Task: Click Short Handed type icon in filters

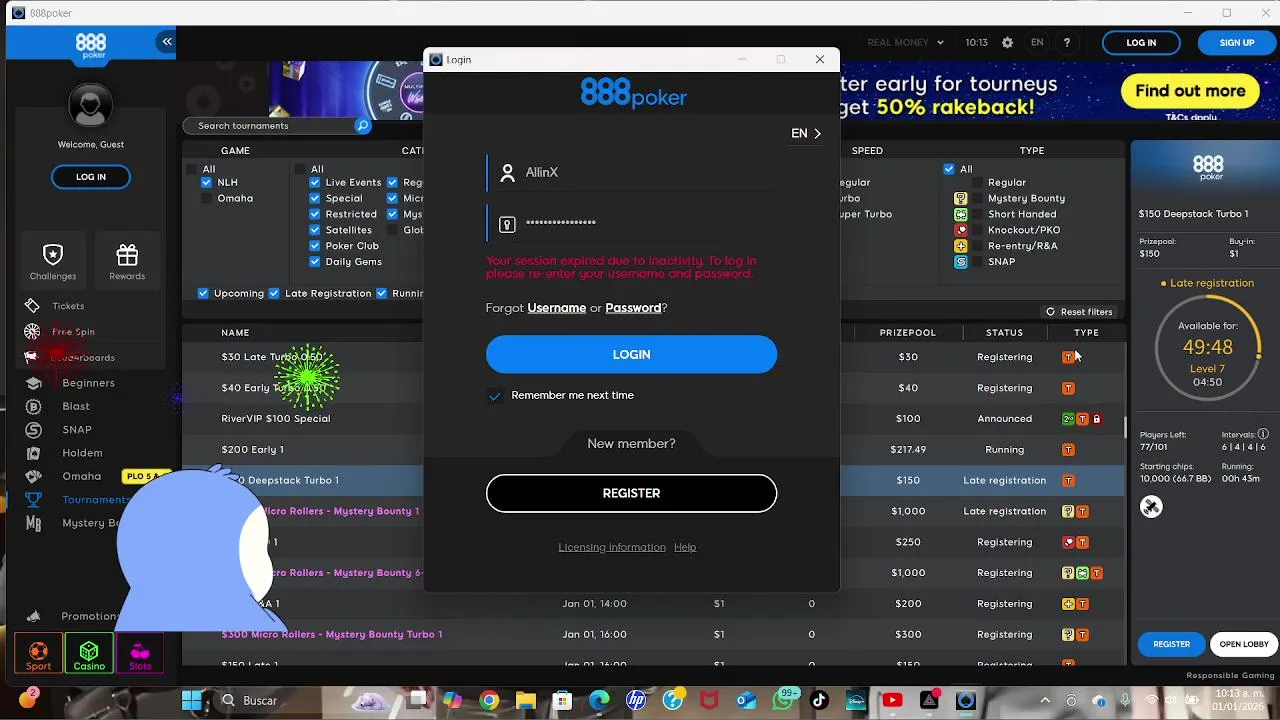Action: click(961, 214)
